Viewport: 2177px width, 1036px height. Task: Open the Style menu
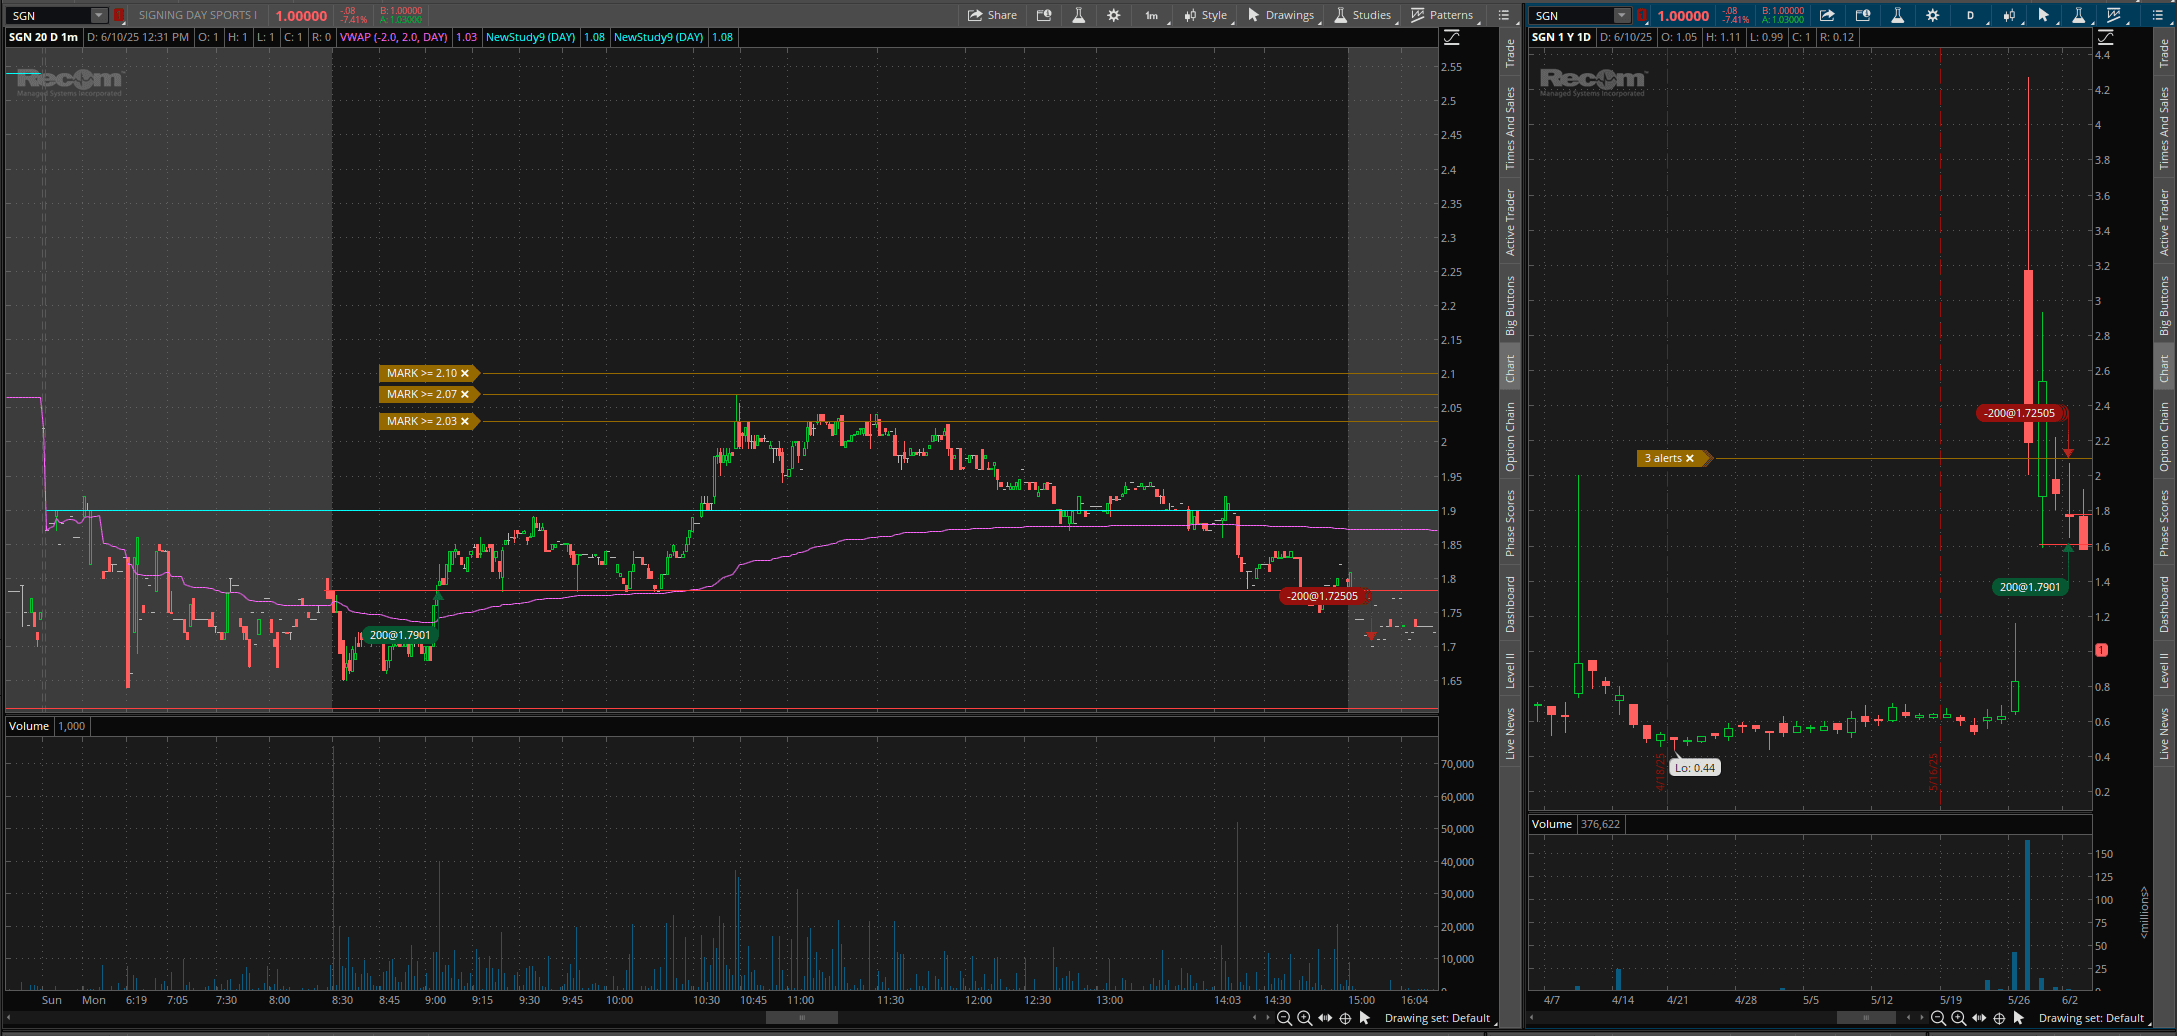point(1205,15)
